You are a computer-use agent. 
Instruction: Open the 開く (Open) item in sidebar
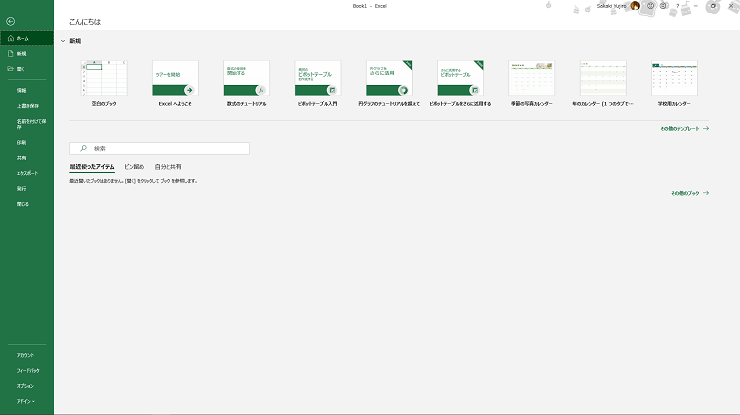pyautogui.click(x=27, y=69)
